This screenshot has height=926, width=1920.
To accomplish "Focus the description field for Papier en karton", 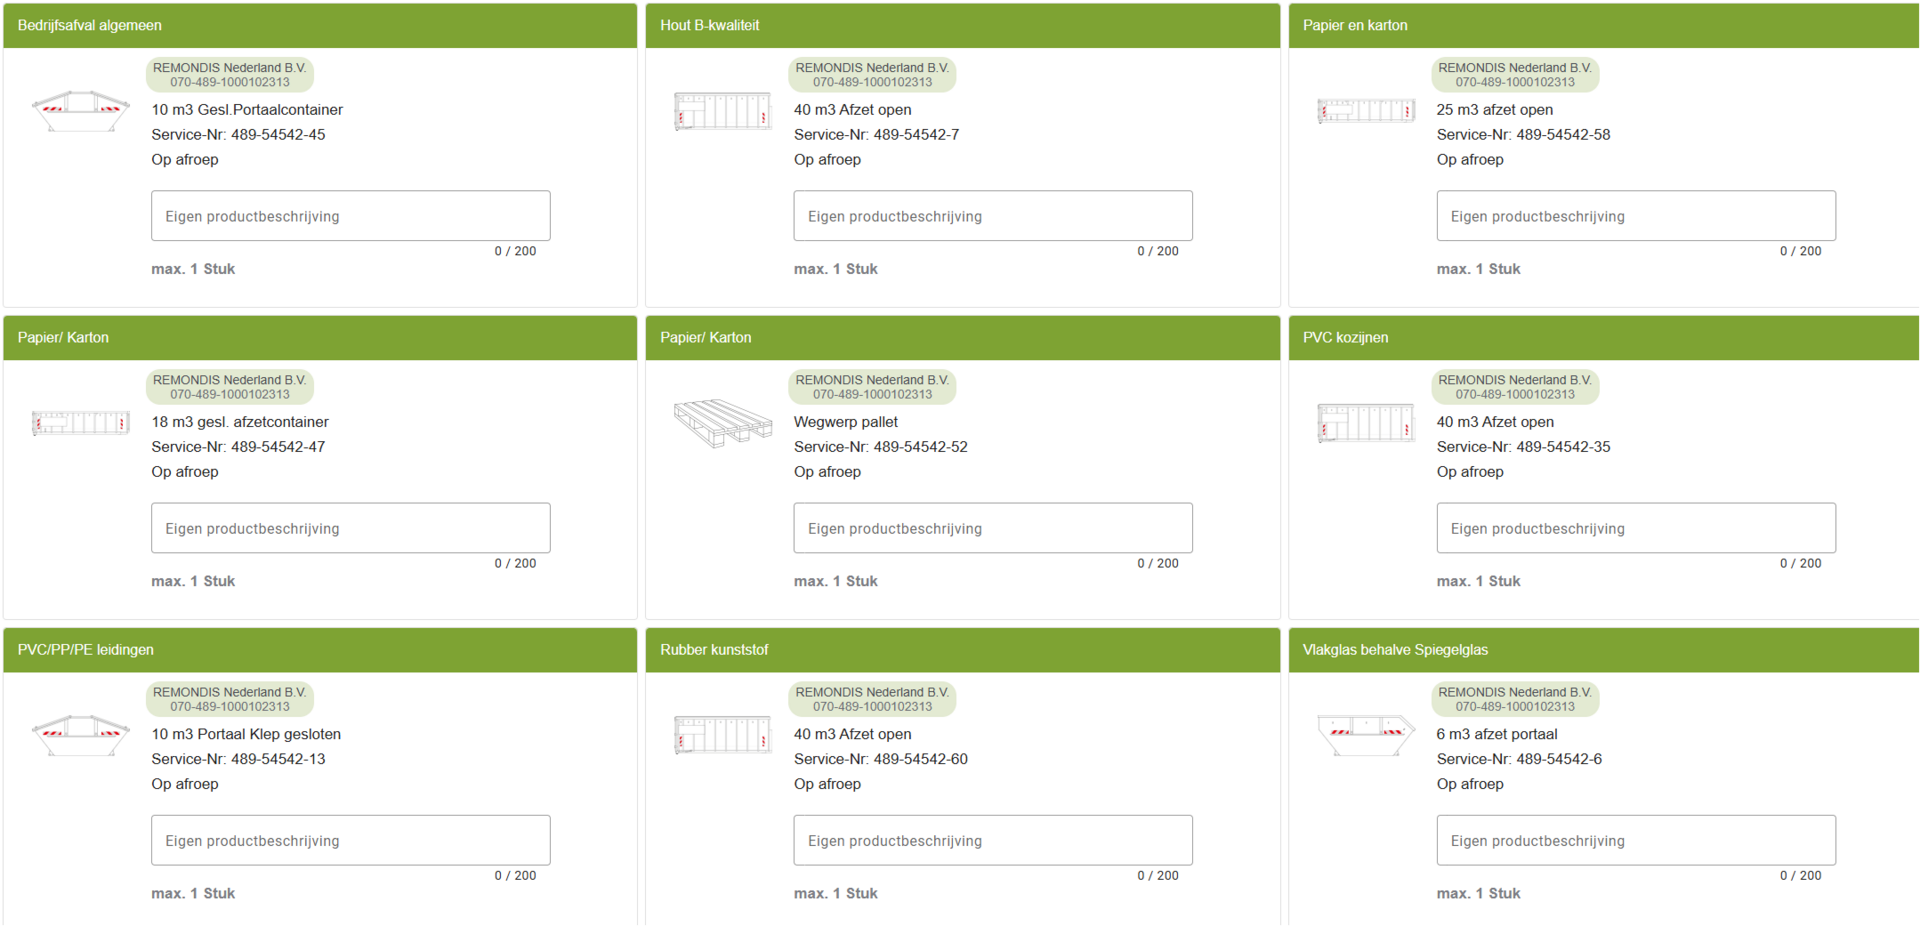I will [x=1635, y=216].
